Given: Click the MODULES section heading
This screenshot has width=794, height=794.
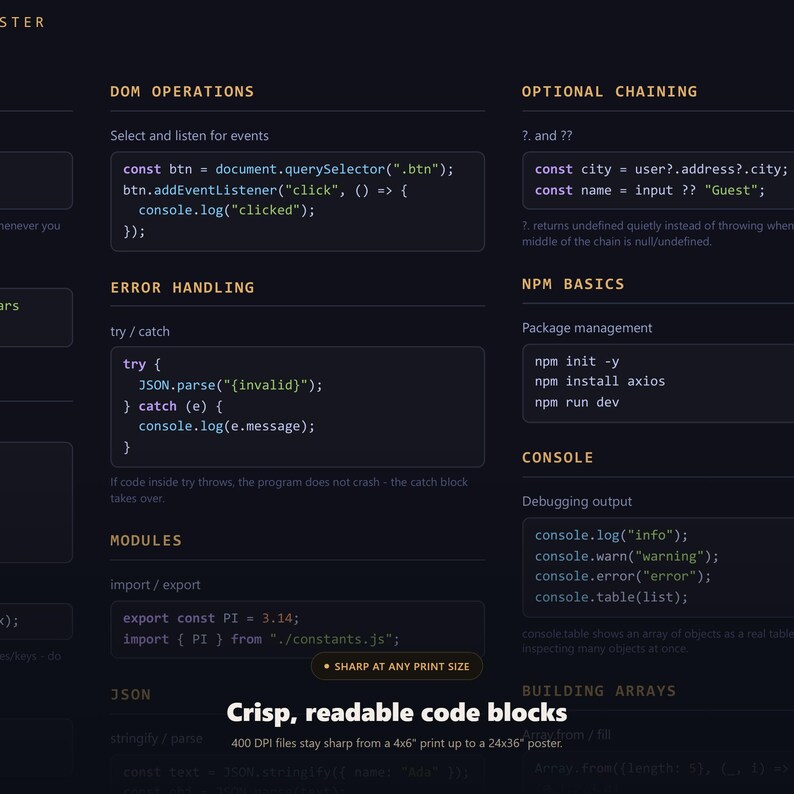Looking at the screenshot, I should 146,540.
